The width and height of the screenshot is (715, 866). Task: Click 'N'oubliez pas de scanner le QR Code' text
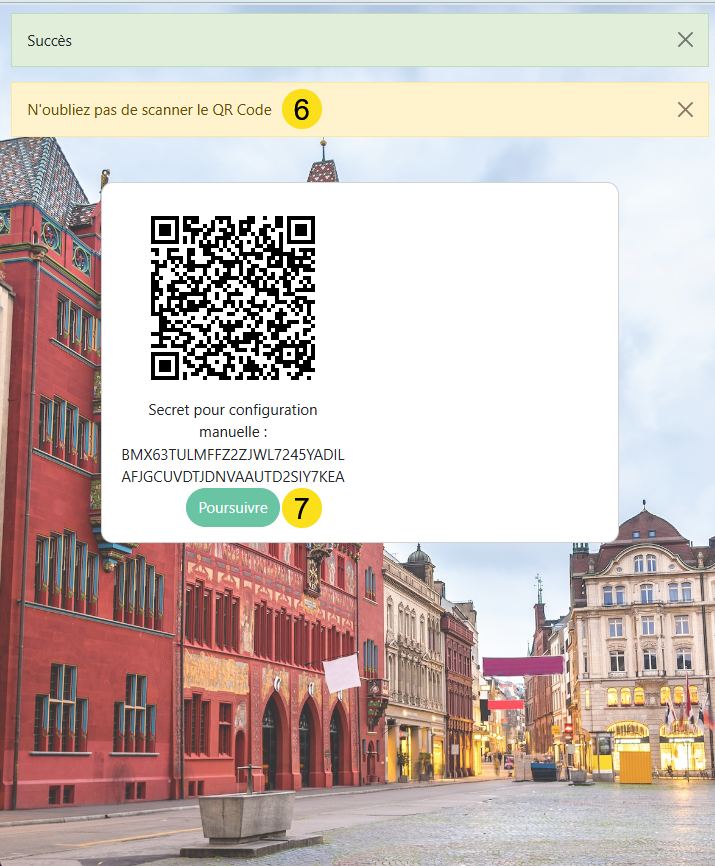coord(150,110)
